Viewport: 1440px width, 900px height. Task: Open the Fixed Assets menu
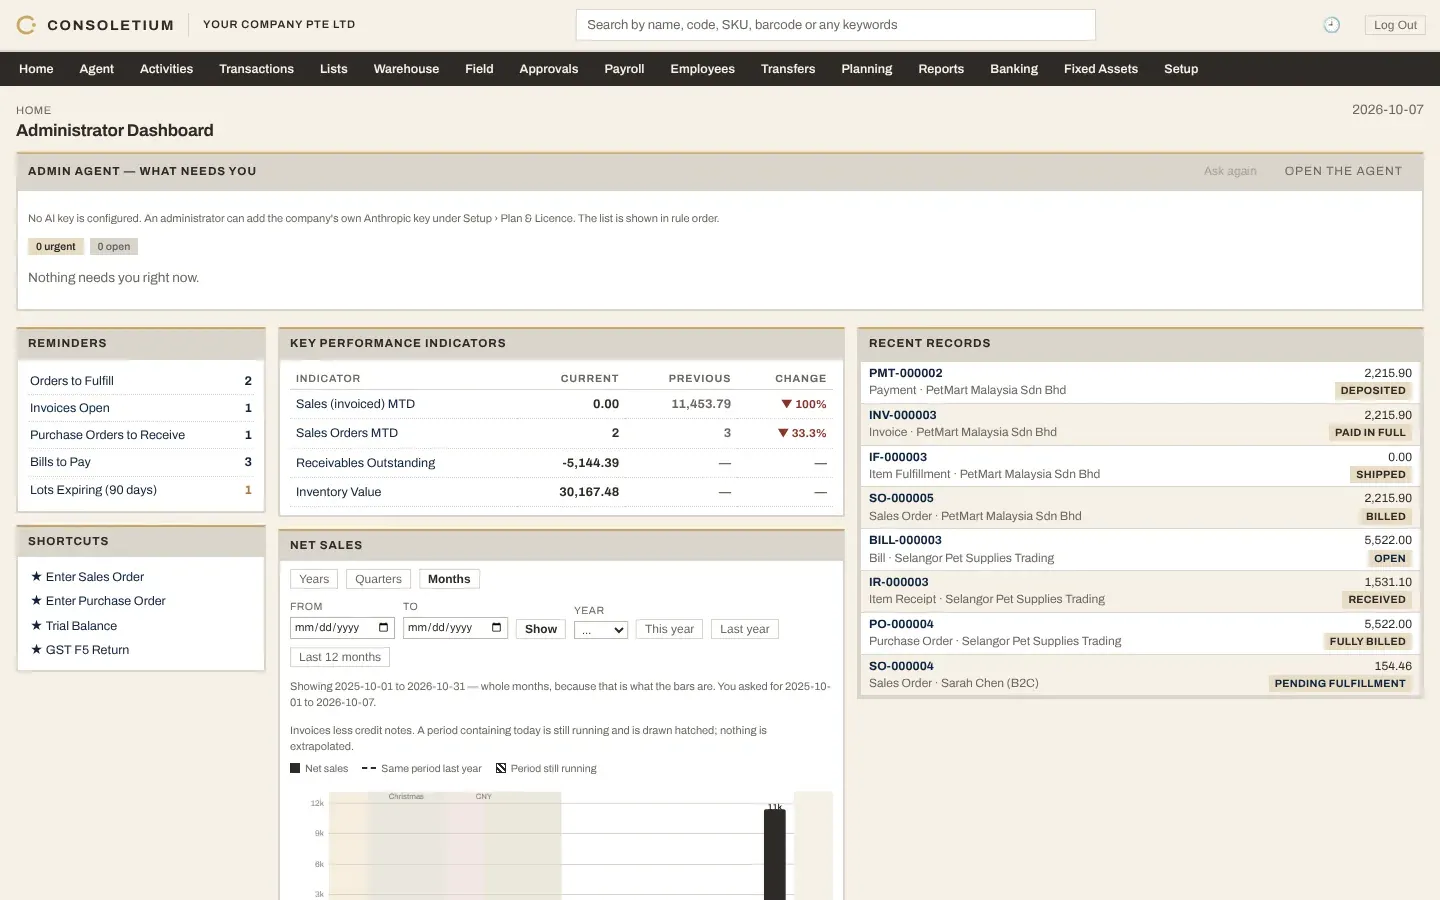pyautogui.click(x=1101, y=69)
